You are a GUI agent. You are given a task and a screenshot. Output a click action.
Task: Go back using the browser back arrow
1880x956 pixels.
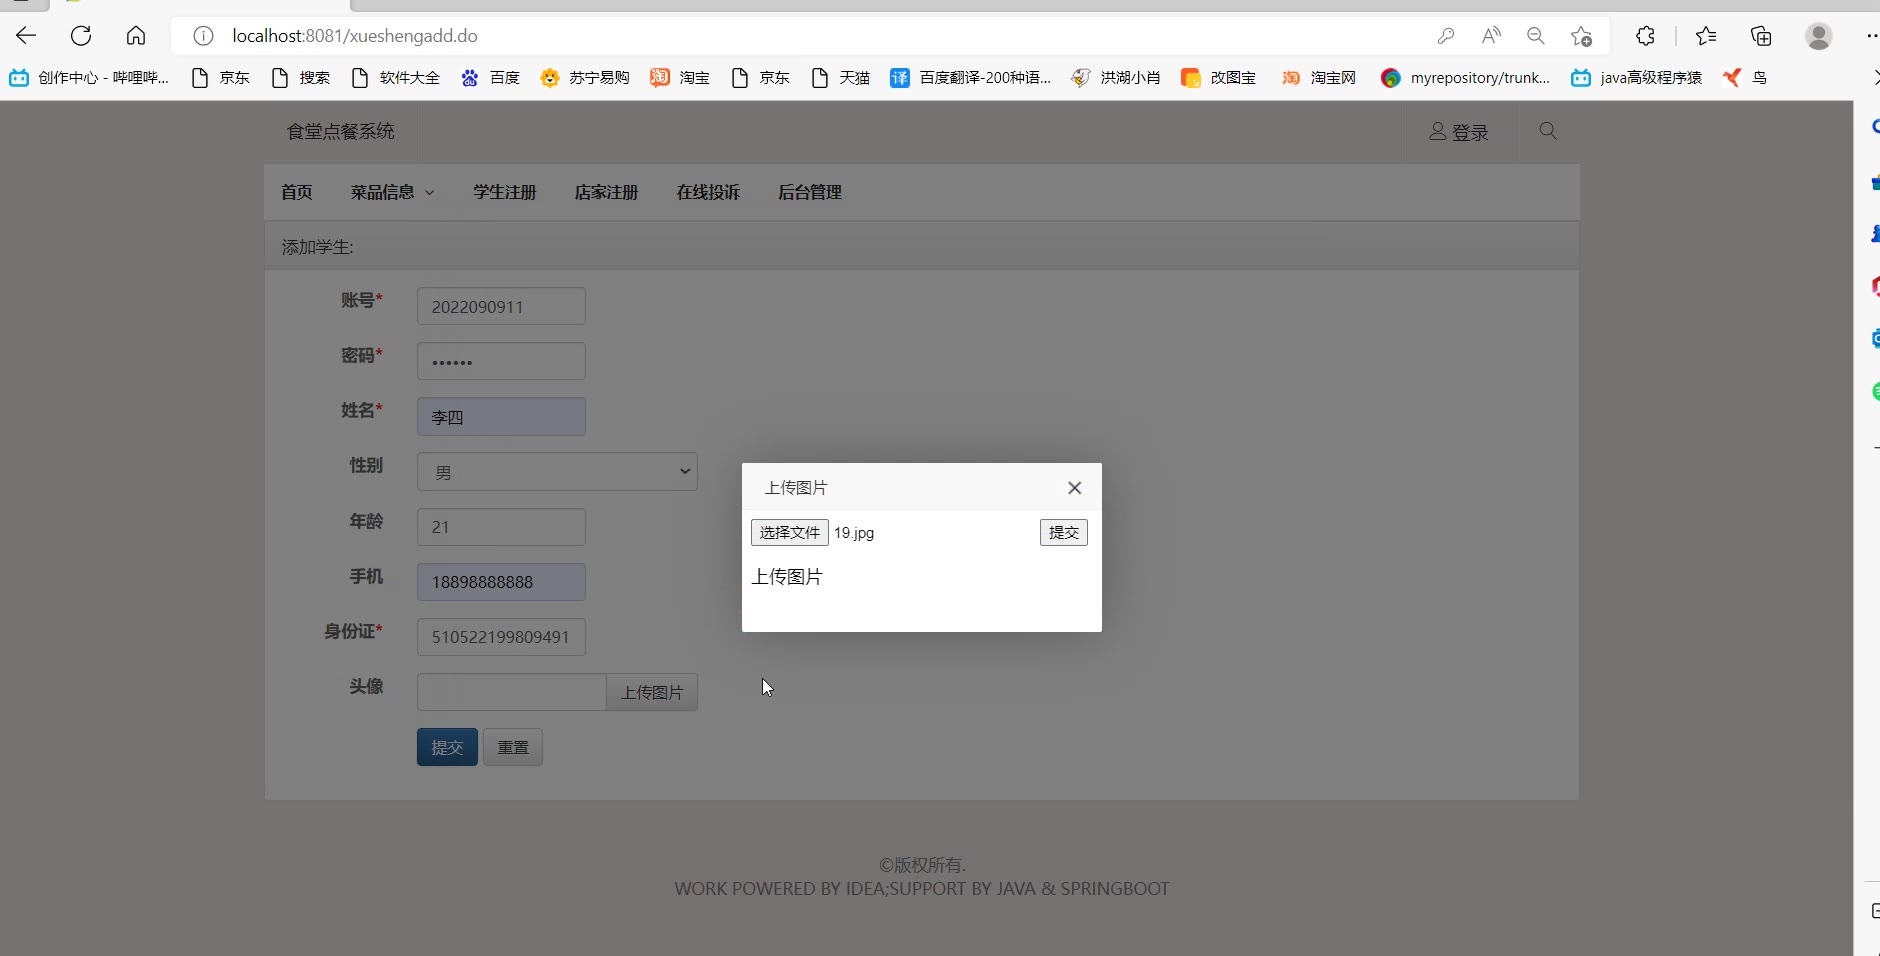pos(26,36)
